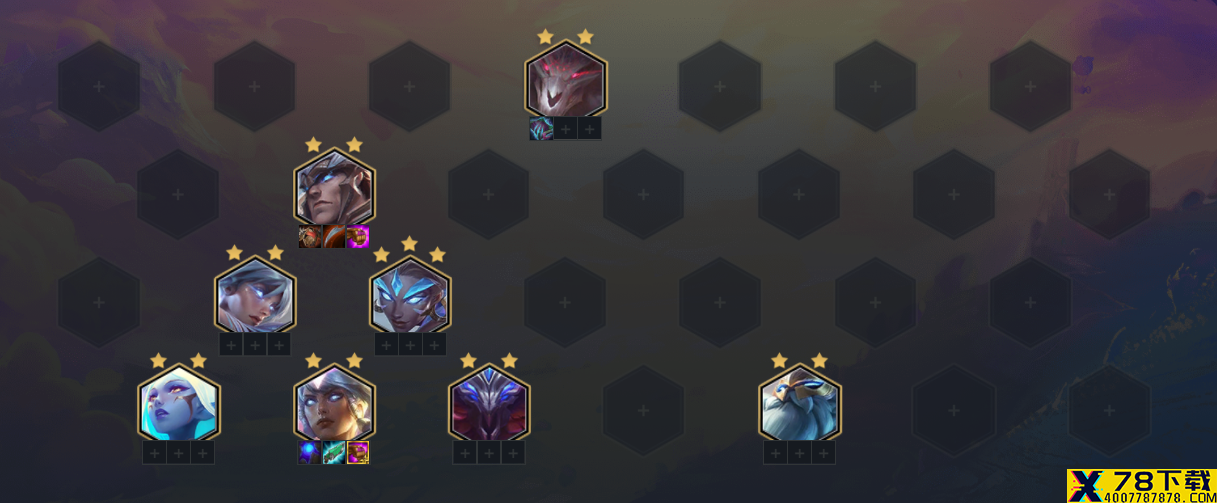Click the helmeted warrior champion with three items

pyautogui.click(x=334, y=188)
